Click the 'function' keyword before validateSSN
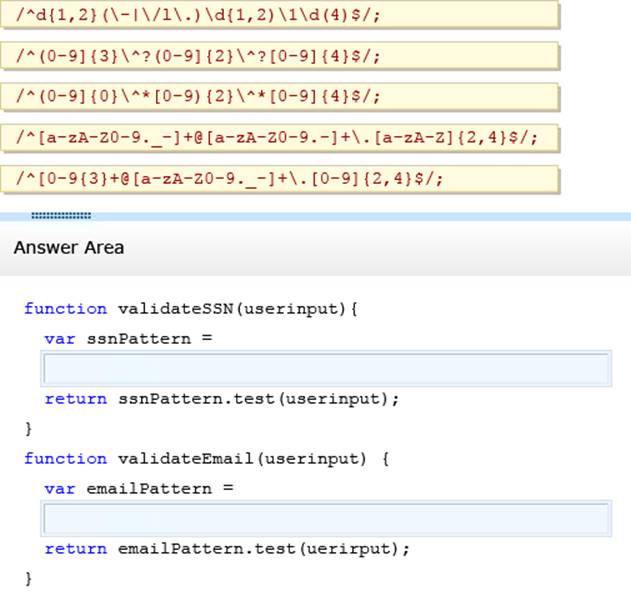Viewport: 631px width, 596px height. coord(65,308)
